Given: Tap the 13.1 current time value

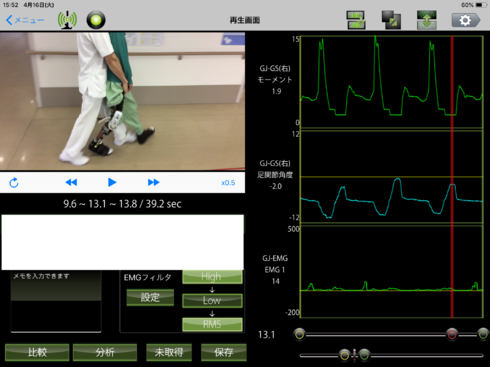Looking at the screenshot, I should tap(266, 335).
